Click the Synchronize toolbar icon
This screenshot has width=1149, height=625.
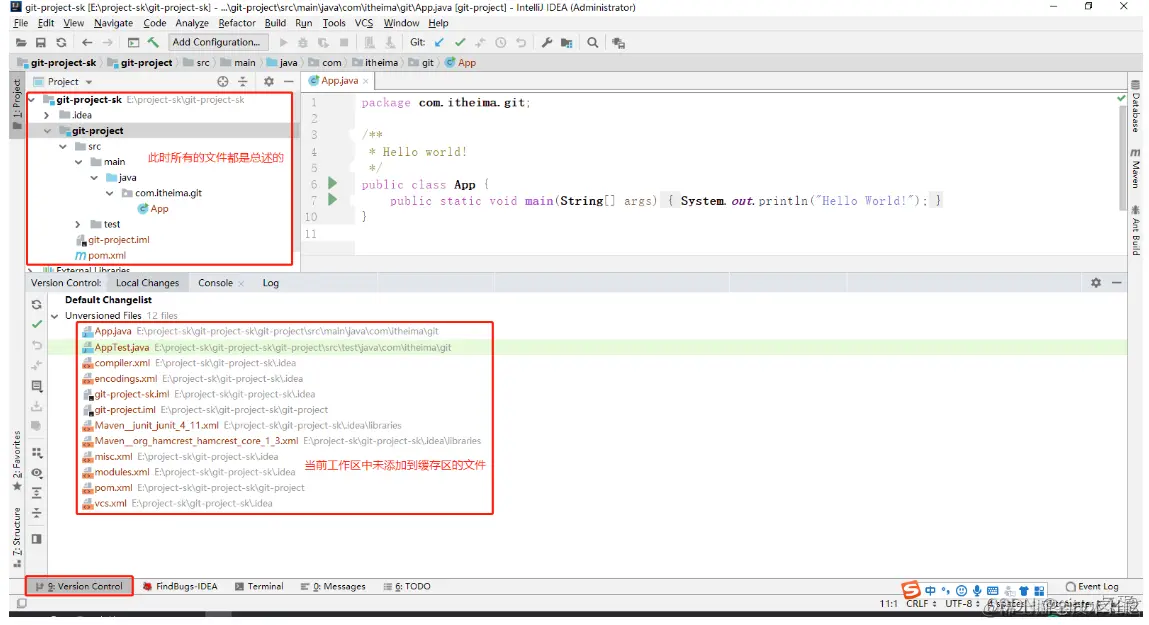tap(62, 42)
